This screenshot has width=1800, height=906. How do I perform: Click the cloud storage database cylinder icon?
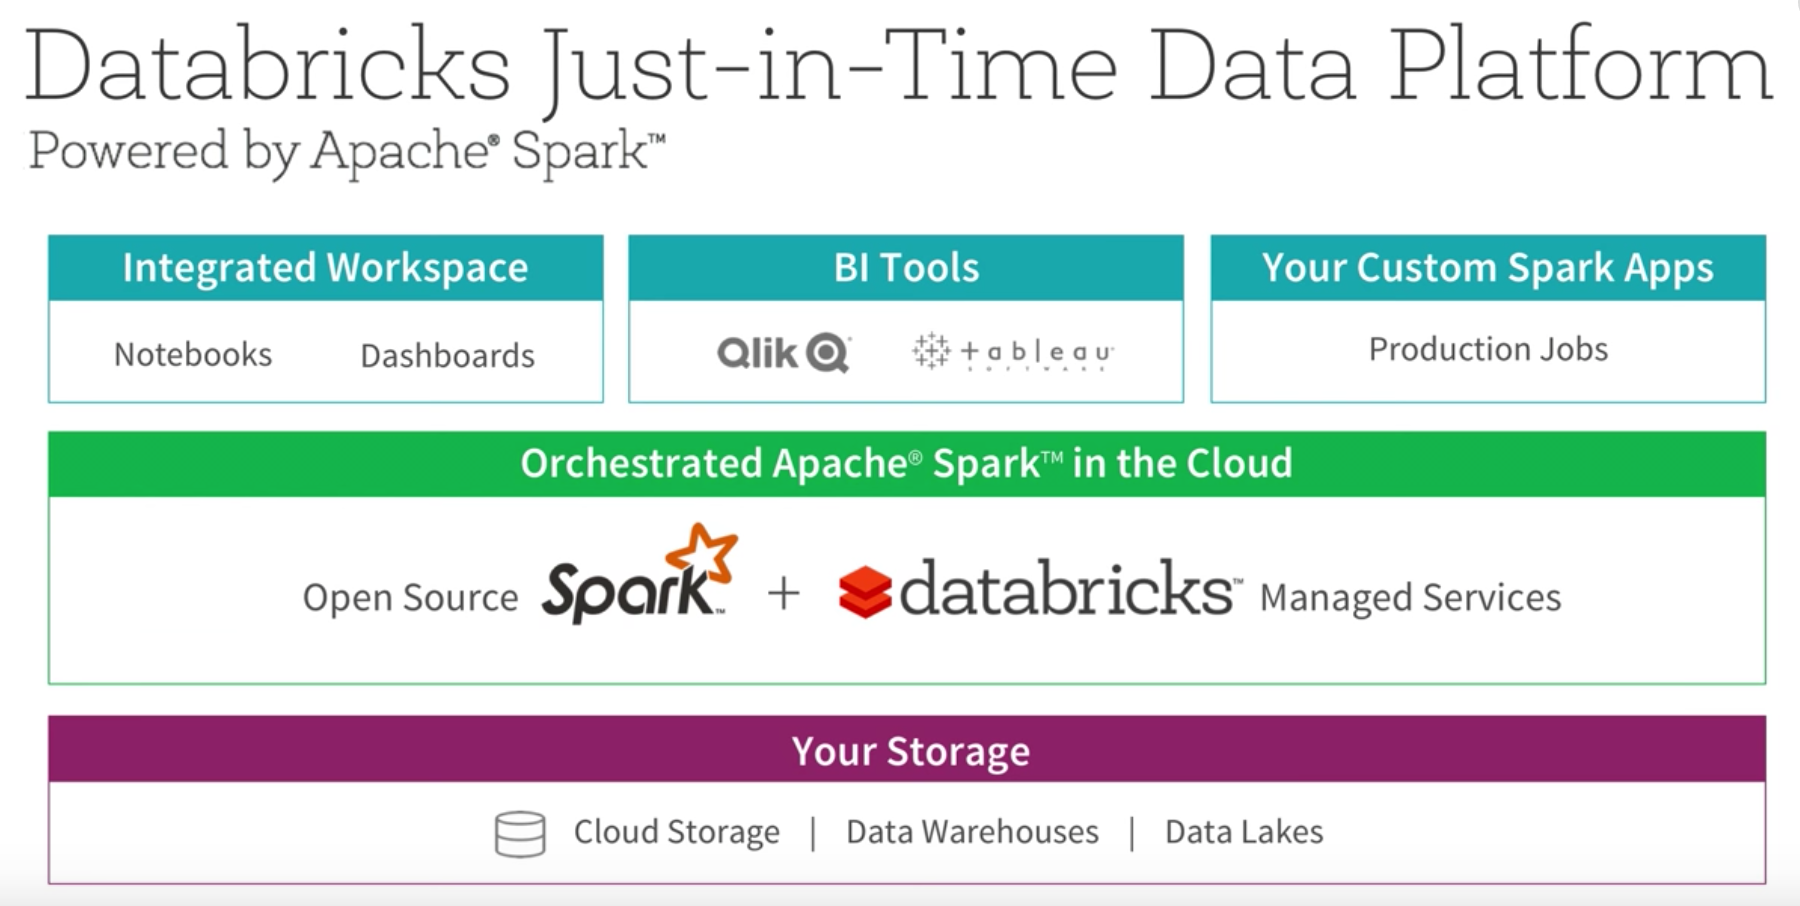[x=520, y=833]
